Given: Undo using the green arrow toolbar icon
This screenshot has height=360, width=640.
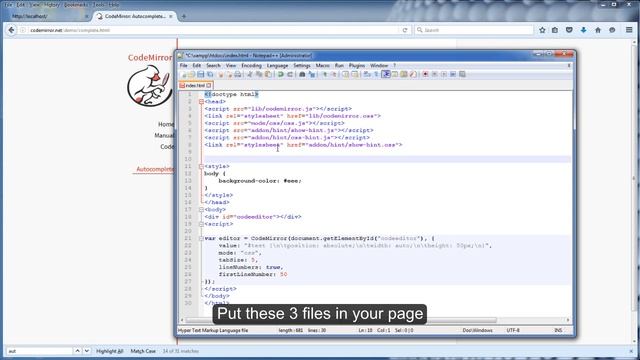Looking at the screenshot, I should 280,74.
